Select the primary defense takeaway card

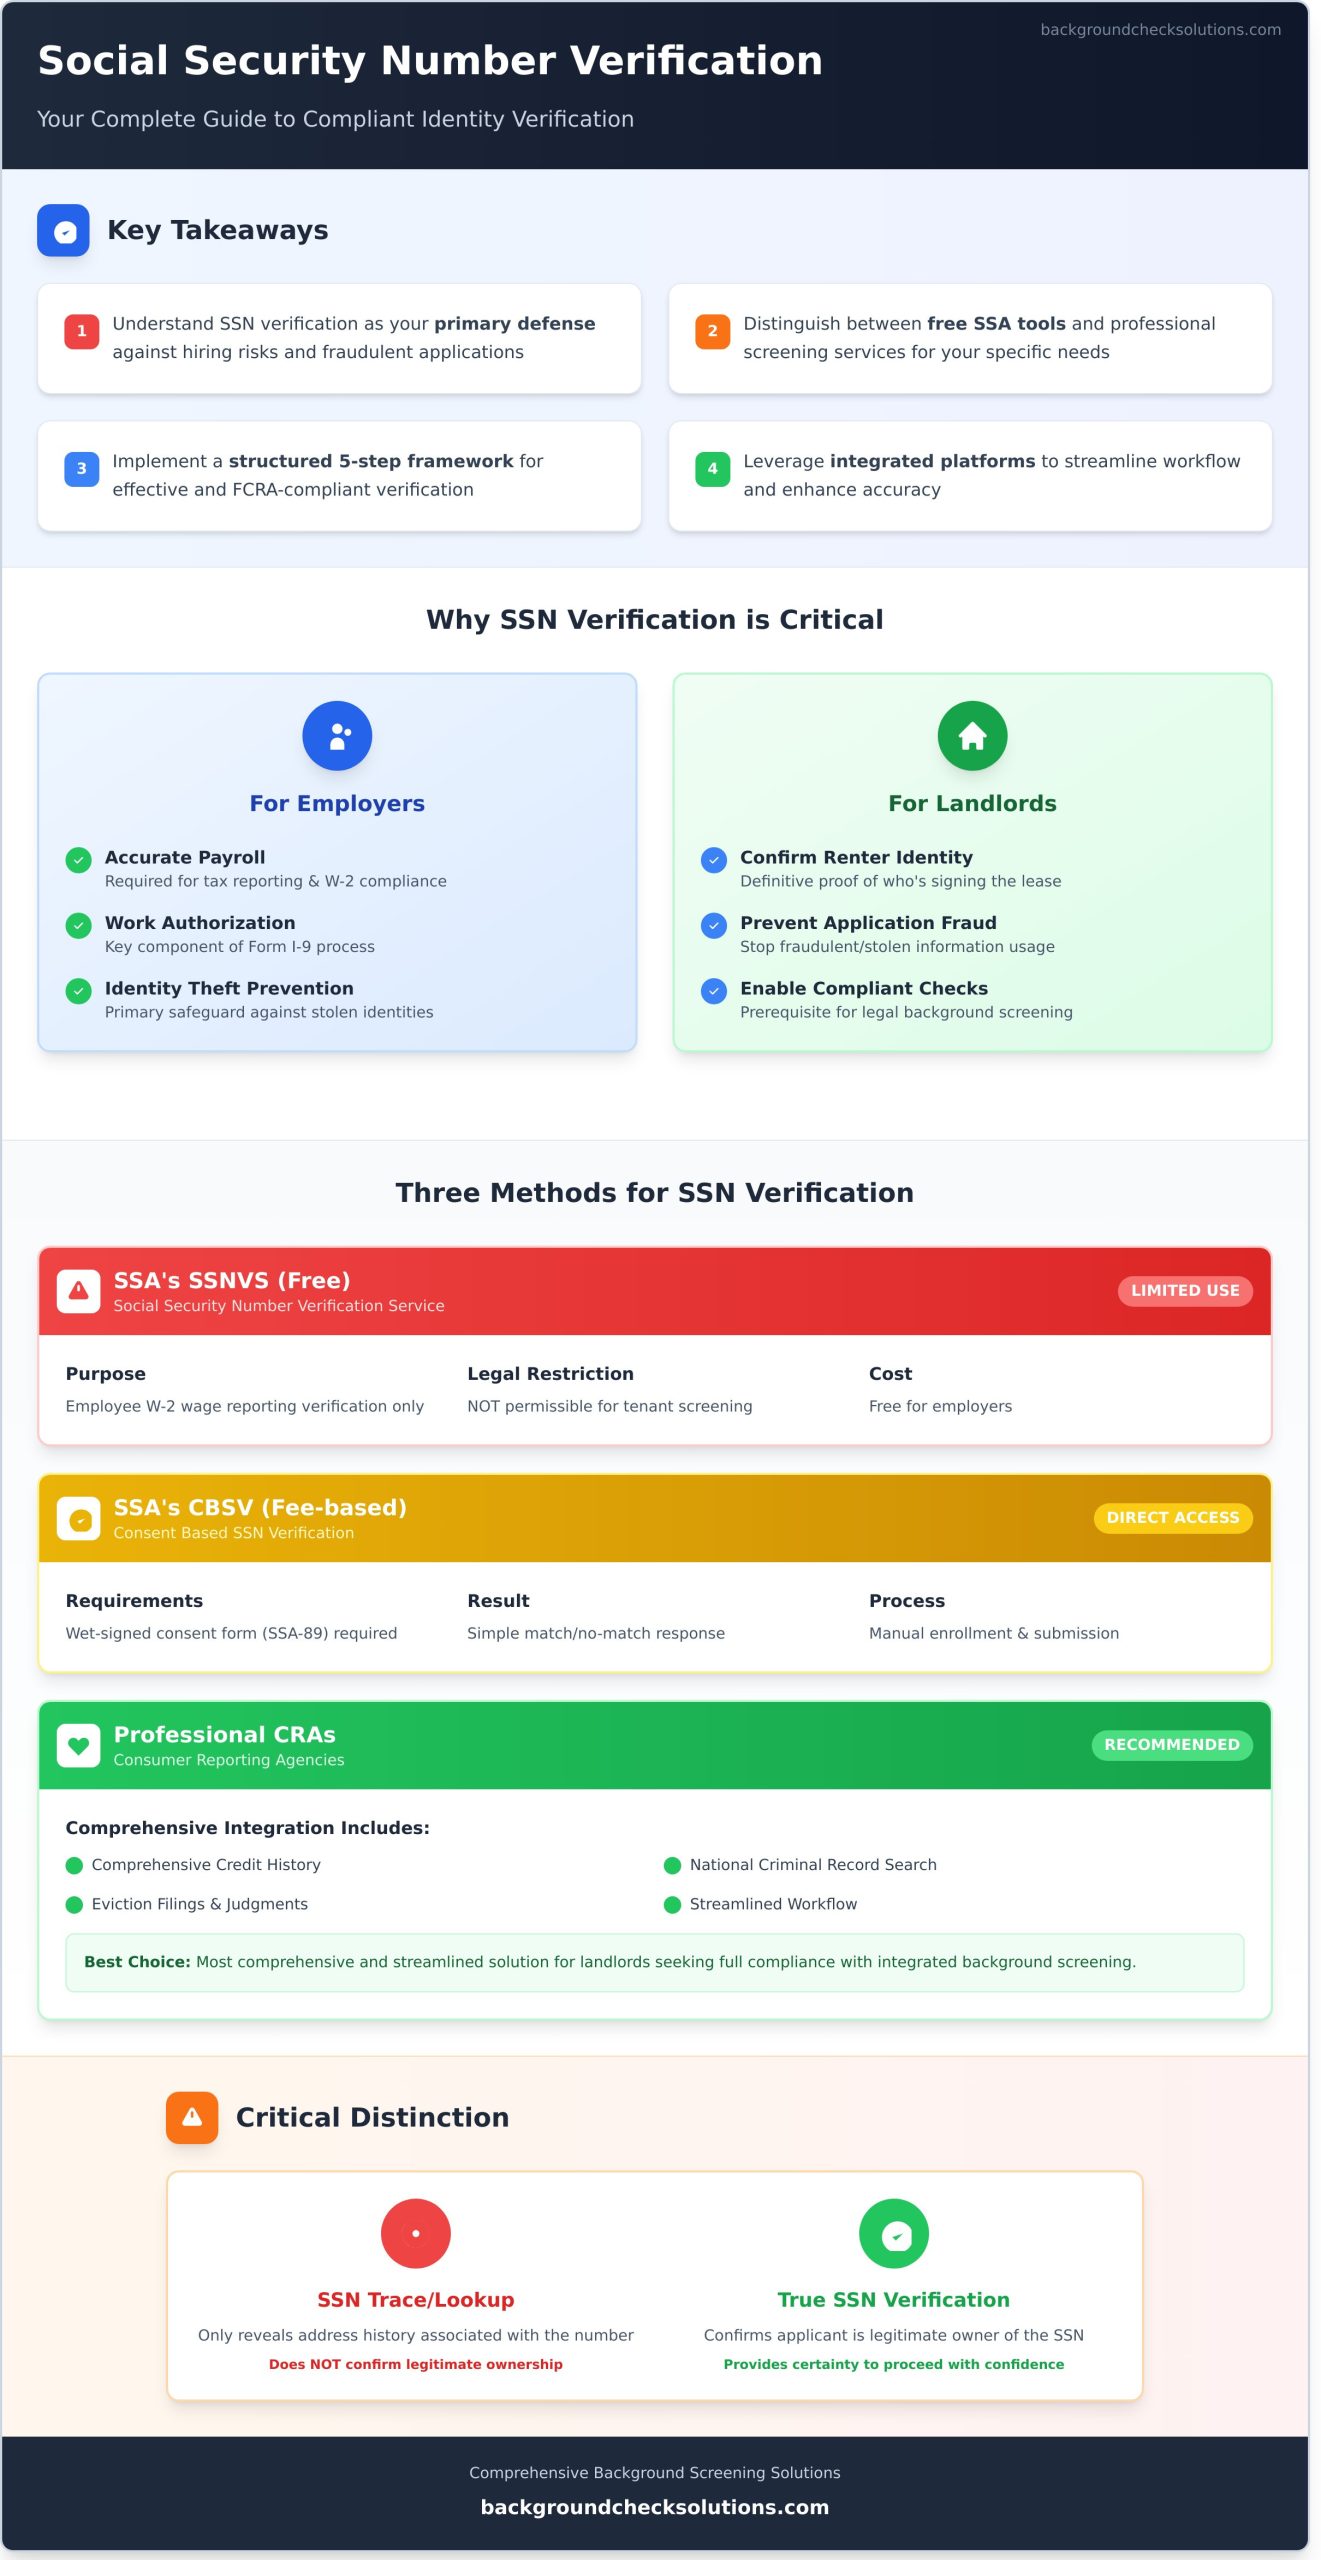pyautogui.click(x=339, y=339)
